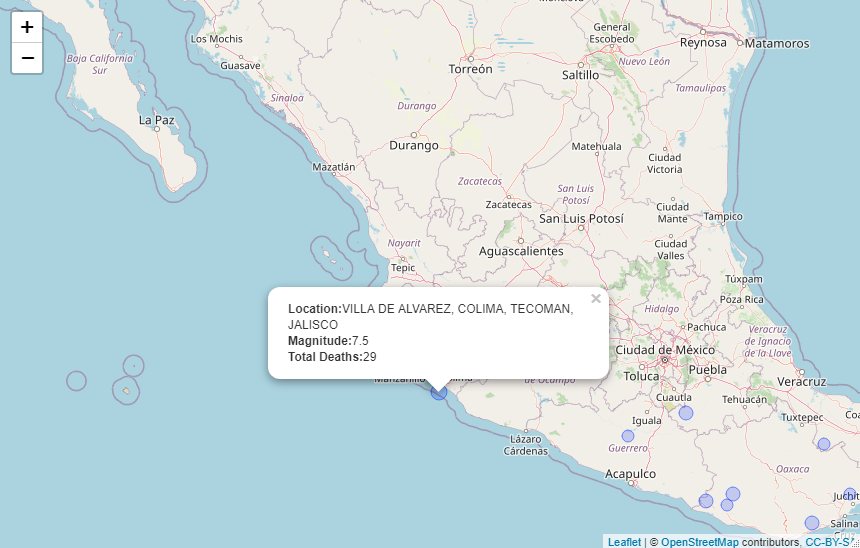This screenshot has width=860, height=548.
Task: Click the Total Deaths:29 text
Action: (332, 357)
